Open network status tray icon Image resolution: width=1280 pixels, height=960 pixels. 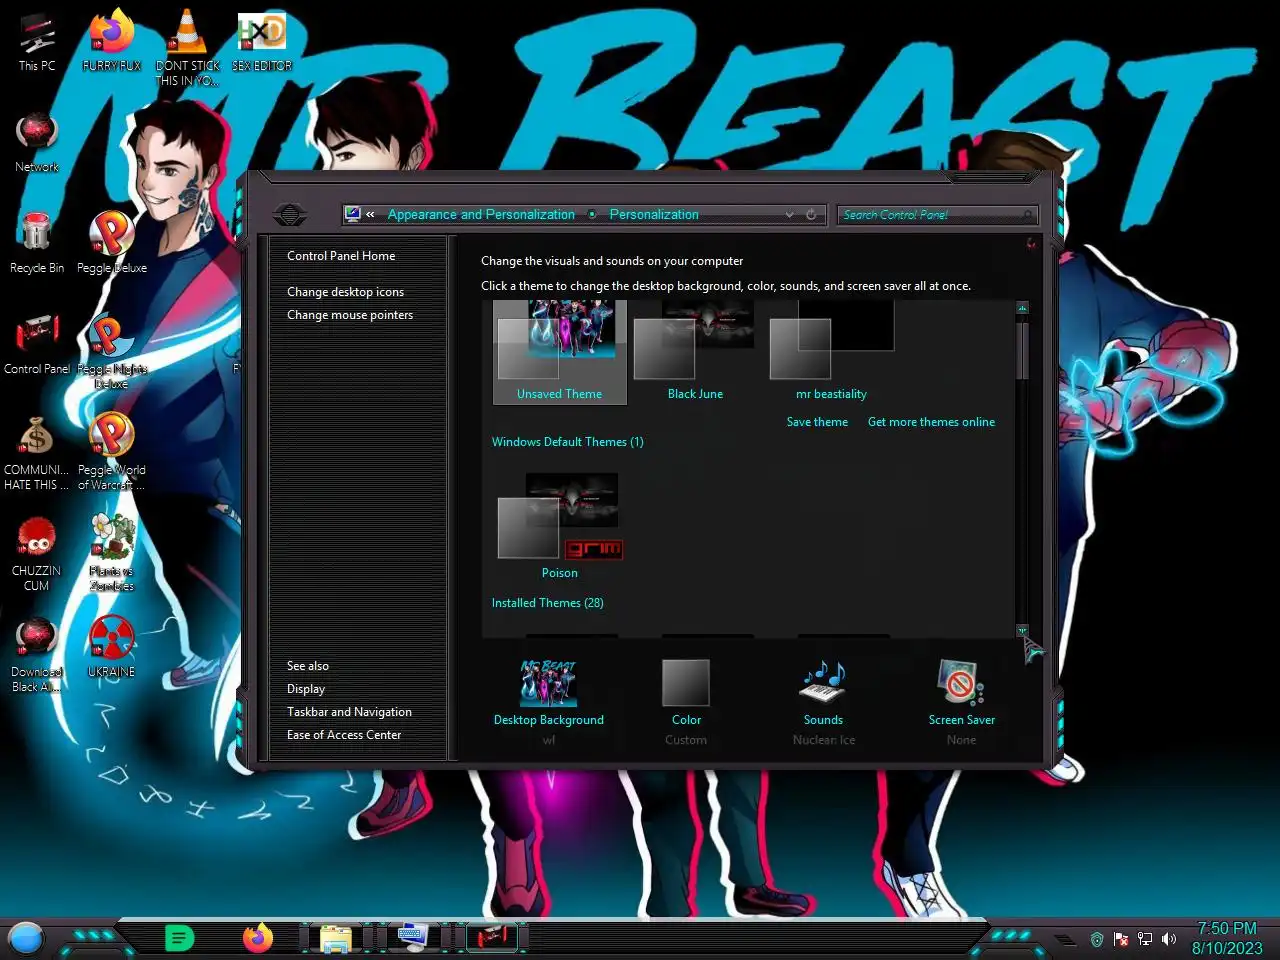pyautogui.click(x=1145, y=939)
